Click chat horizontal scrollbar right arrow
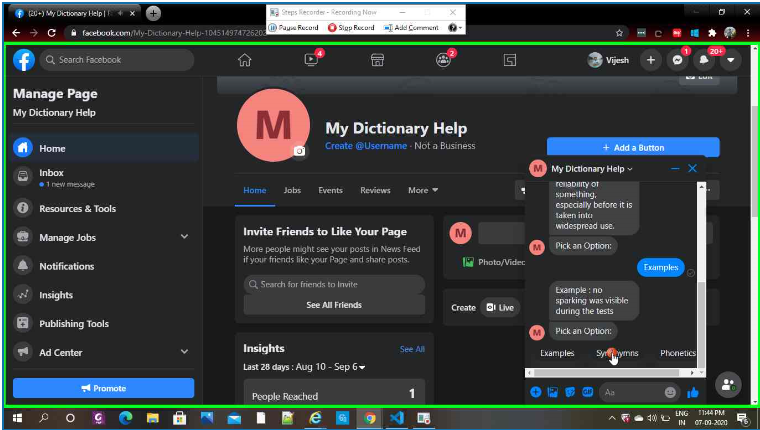 tap(692, 373)
